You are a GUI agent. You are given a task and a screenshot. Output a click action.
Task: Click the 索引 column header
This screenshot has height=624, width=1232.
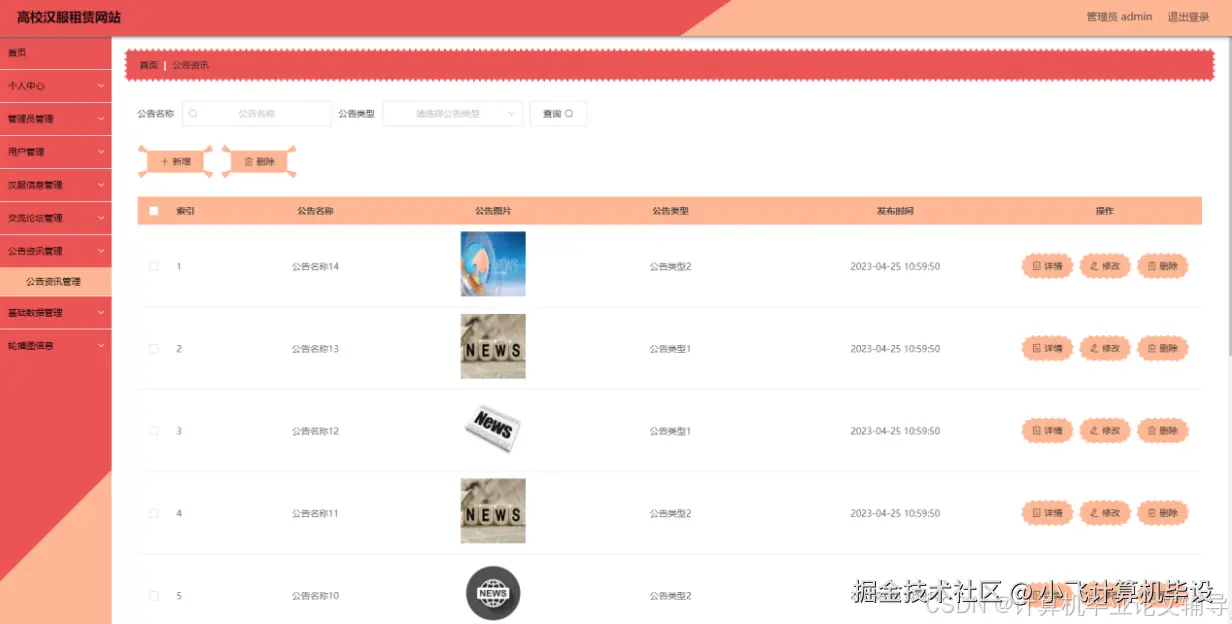185,211
